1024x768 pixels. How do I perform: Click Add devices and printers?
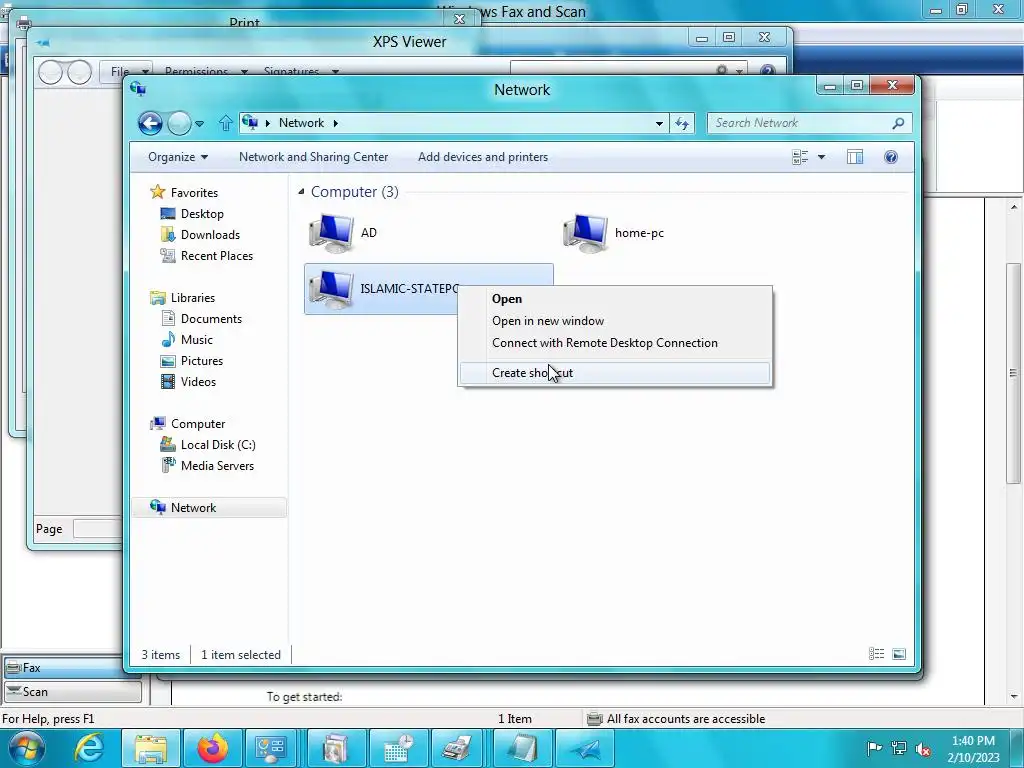483,157
